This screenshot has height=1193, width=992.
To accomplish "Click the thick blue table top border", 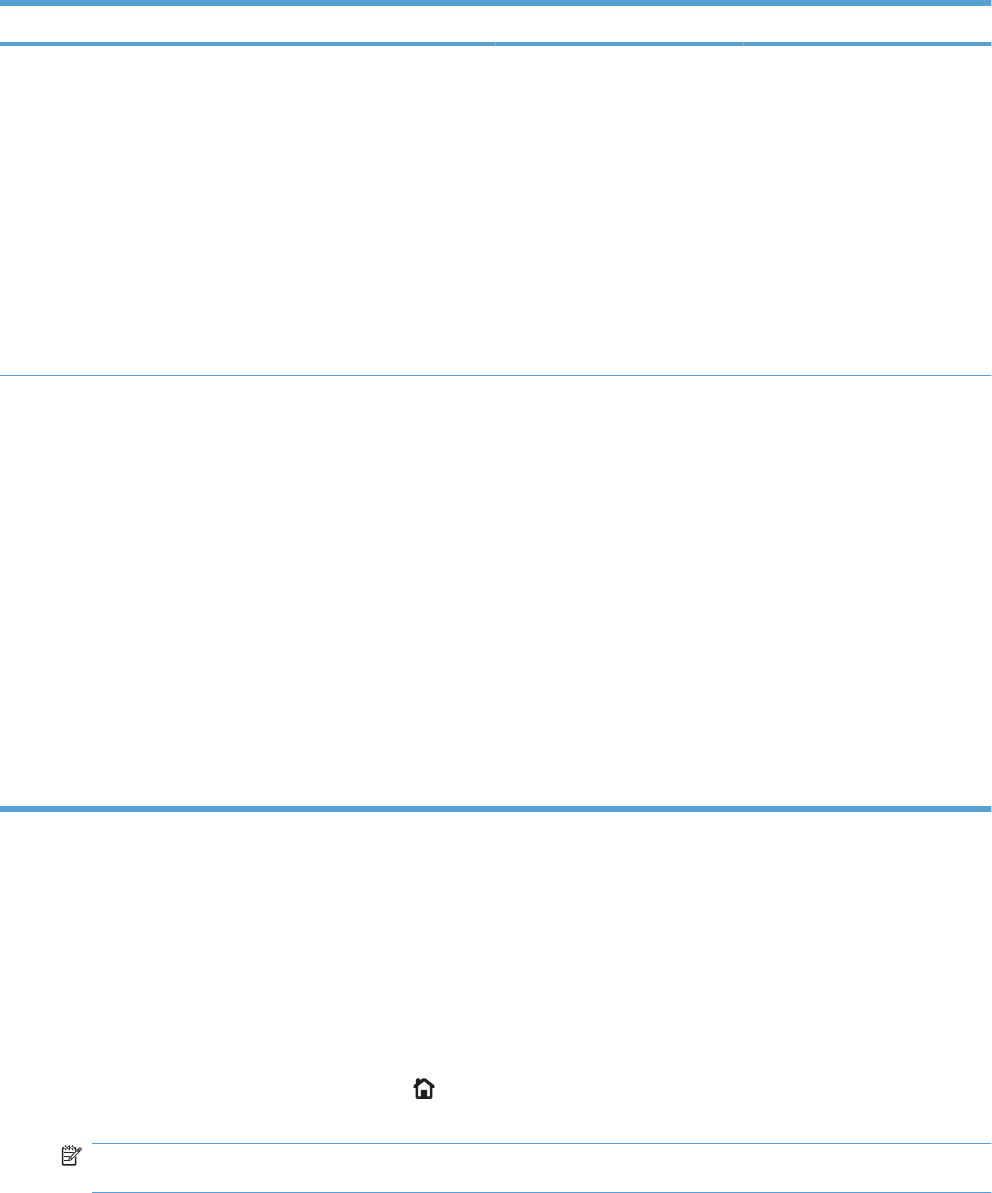I will tap(496, 3).
